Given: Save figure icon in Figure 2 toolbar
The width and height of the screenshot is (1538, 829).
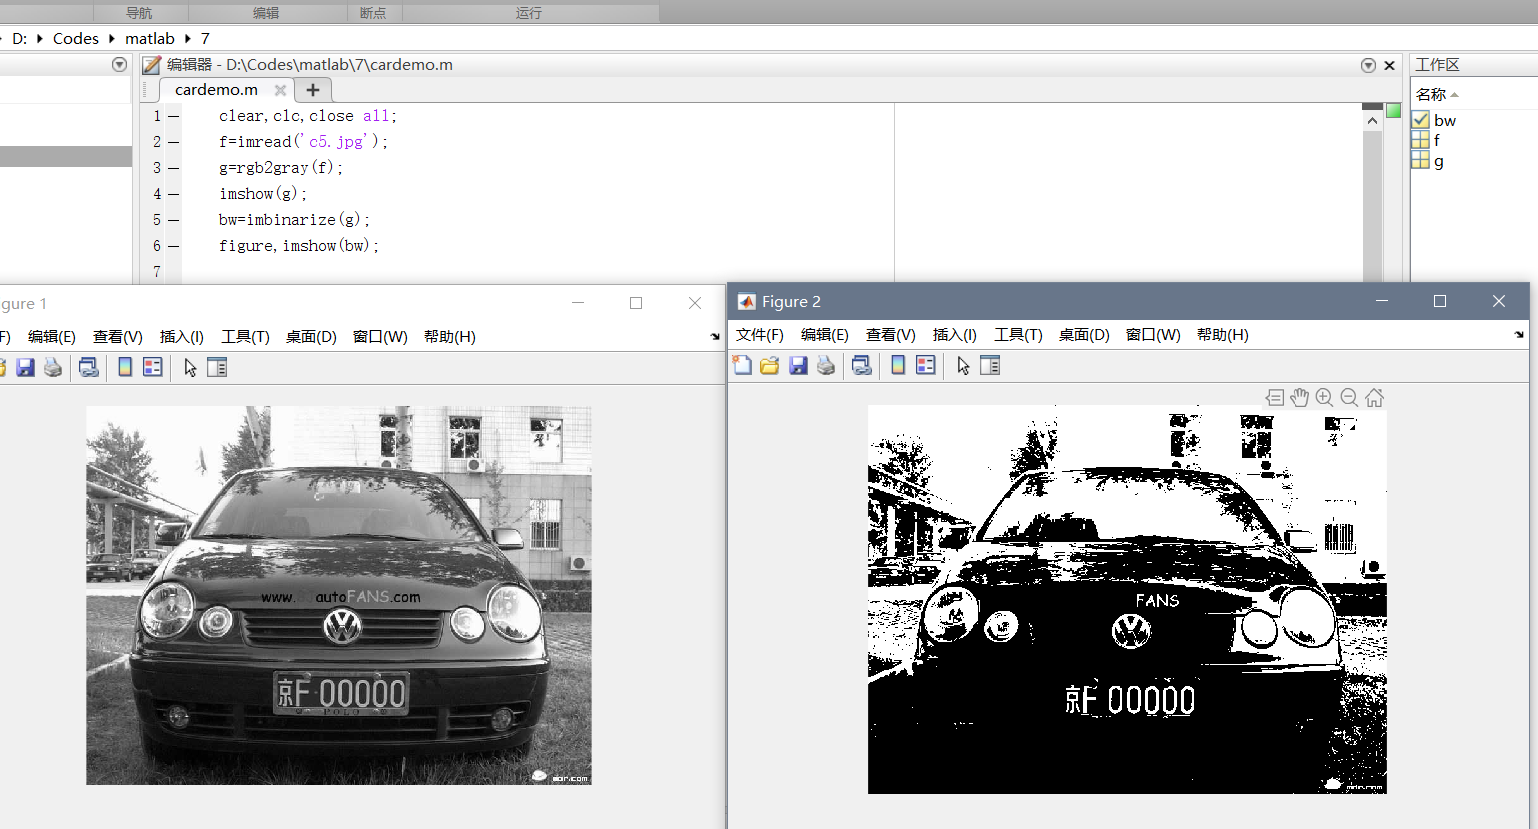Looking at the screenshot, I should click(x=798, y=365).
